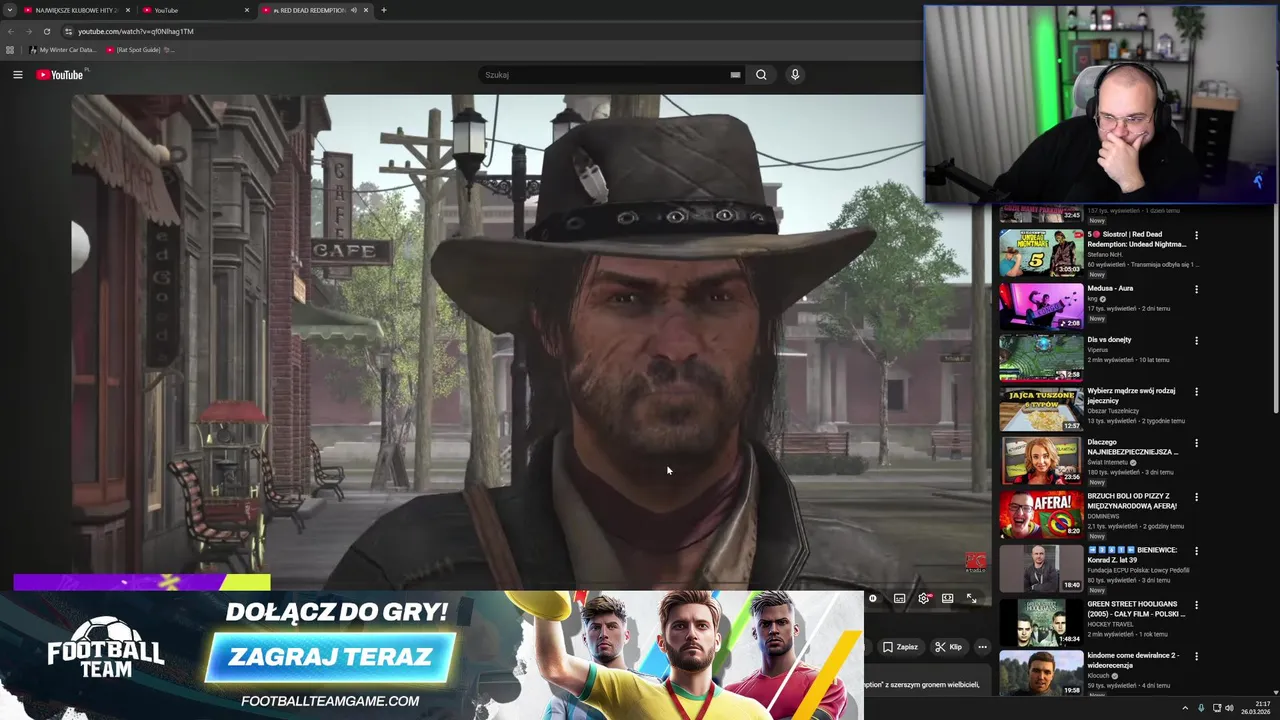Viewport: 1280px width, 720px height.
Task: Show hidden system tray icons chevron
Action: tap(1185, 708)
